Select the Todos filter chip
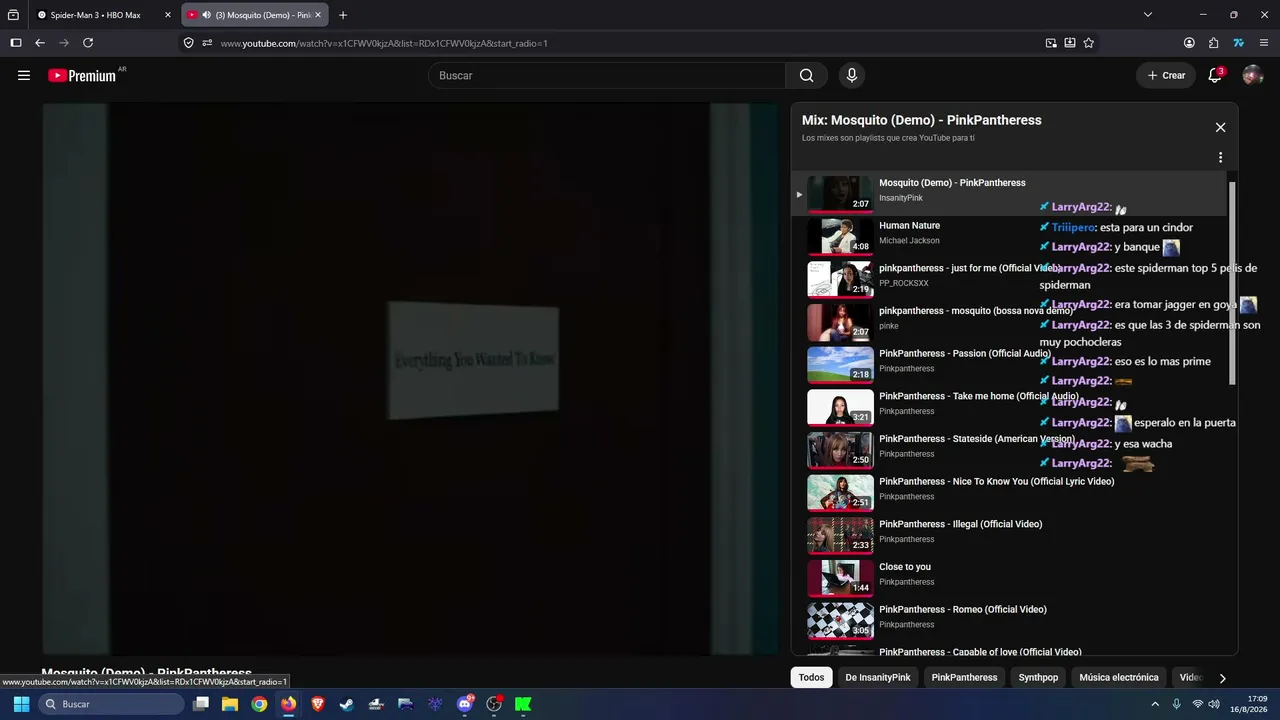This screenshot has height=720, width=1280. pos(811,677)
